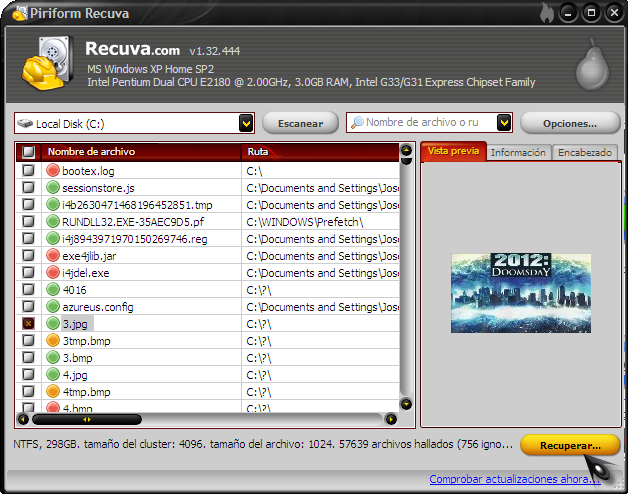Click the red status dot beside bootex.log
Screen dimensions: 628x494
(53, 170)
